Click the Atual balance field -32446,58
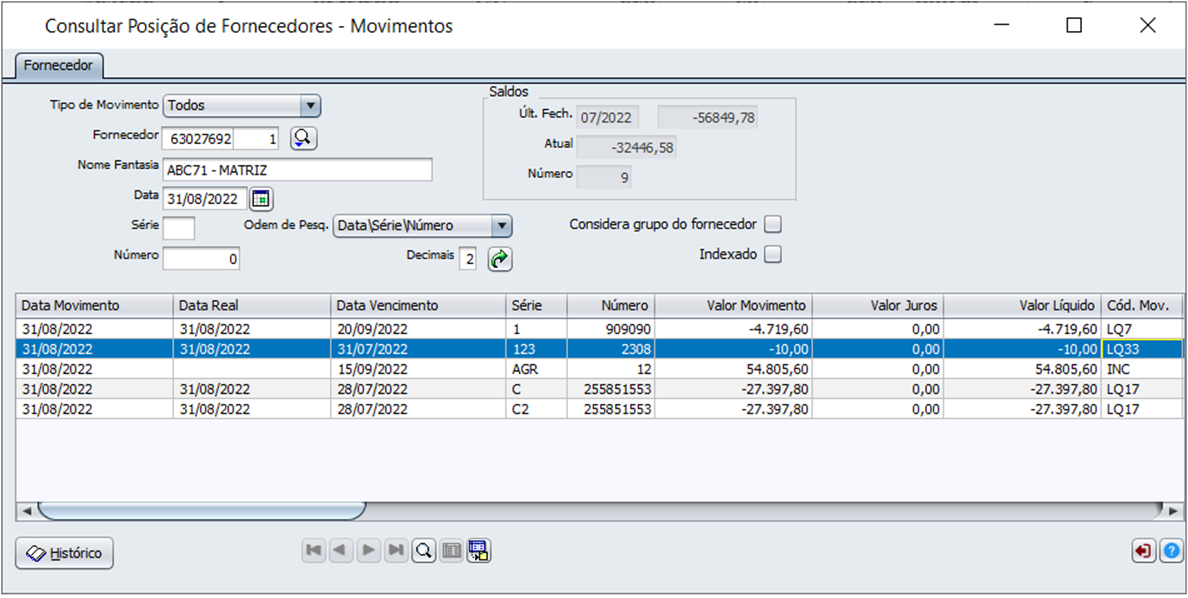This screenshot has width=1188, height=598. click(x=626, y=147)
